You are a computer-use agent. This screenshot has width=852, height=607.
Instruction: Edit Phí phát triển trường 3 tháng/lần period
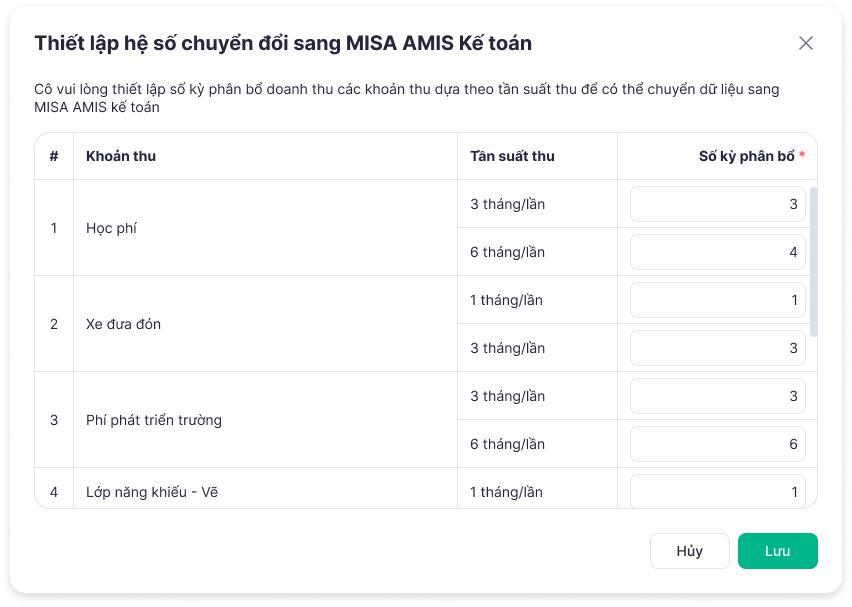(717, 396)
